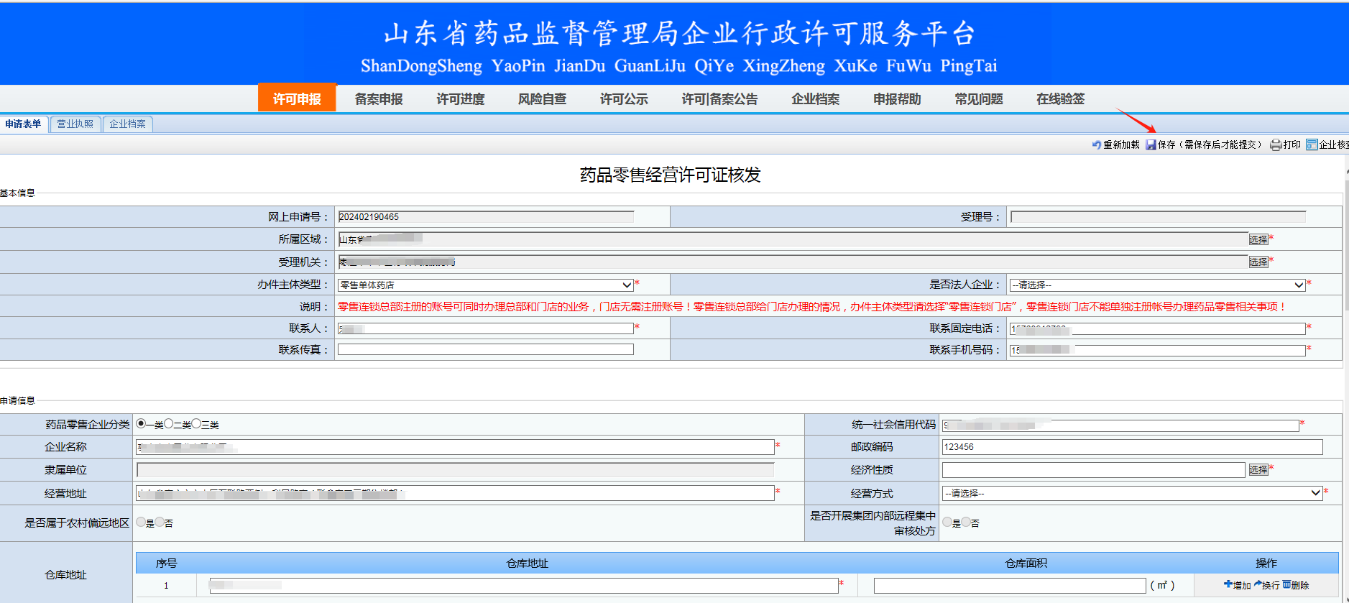Click 选择 button next to 经济性质

1258,470
